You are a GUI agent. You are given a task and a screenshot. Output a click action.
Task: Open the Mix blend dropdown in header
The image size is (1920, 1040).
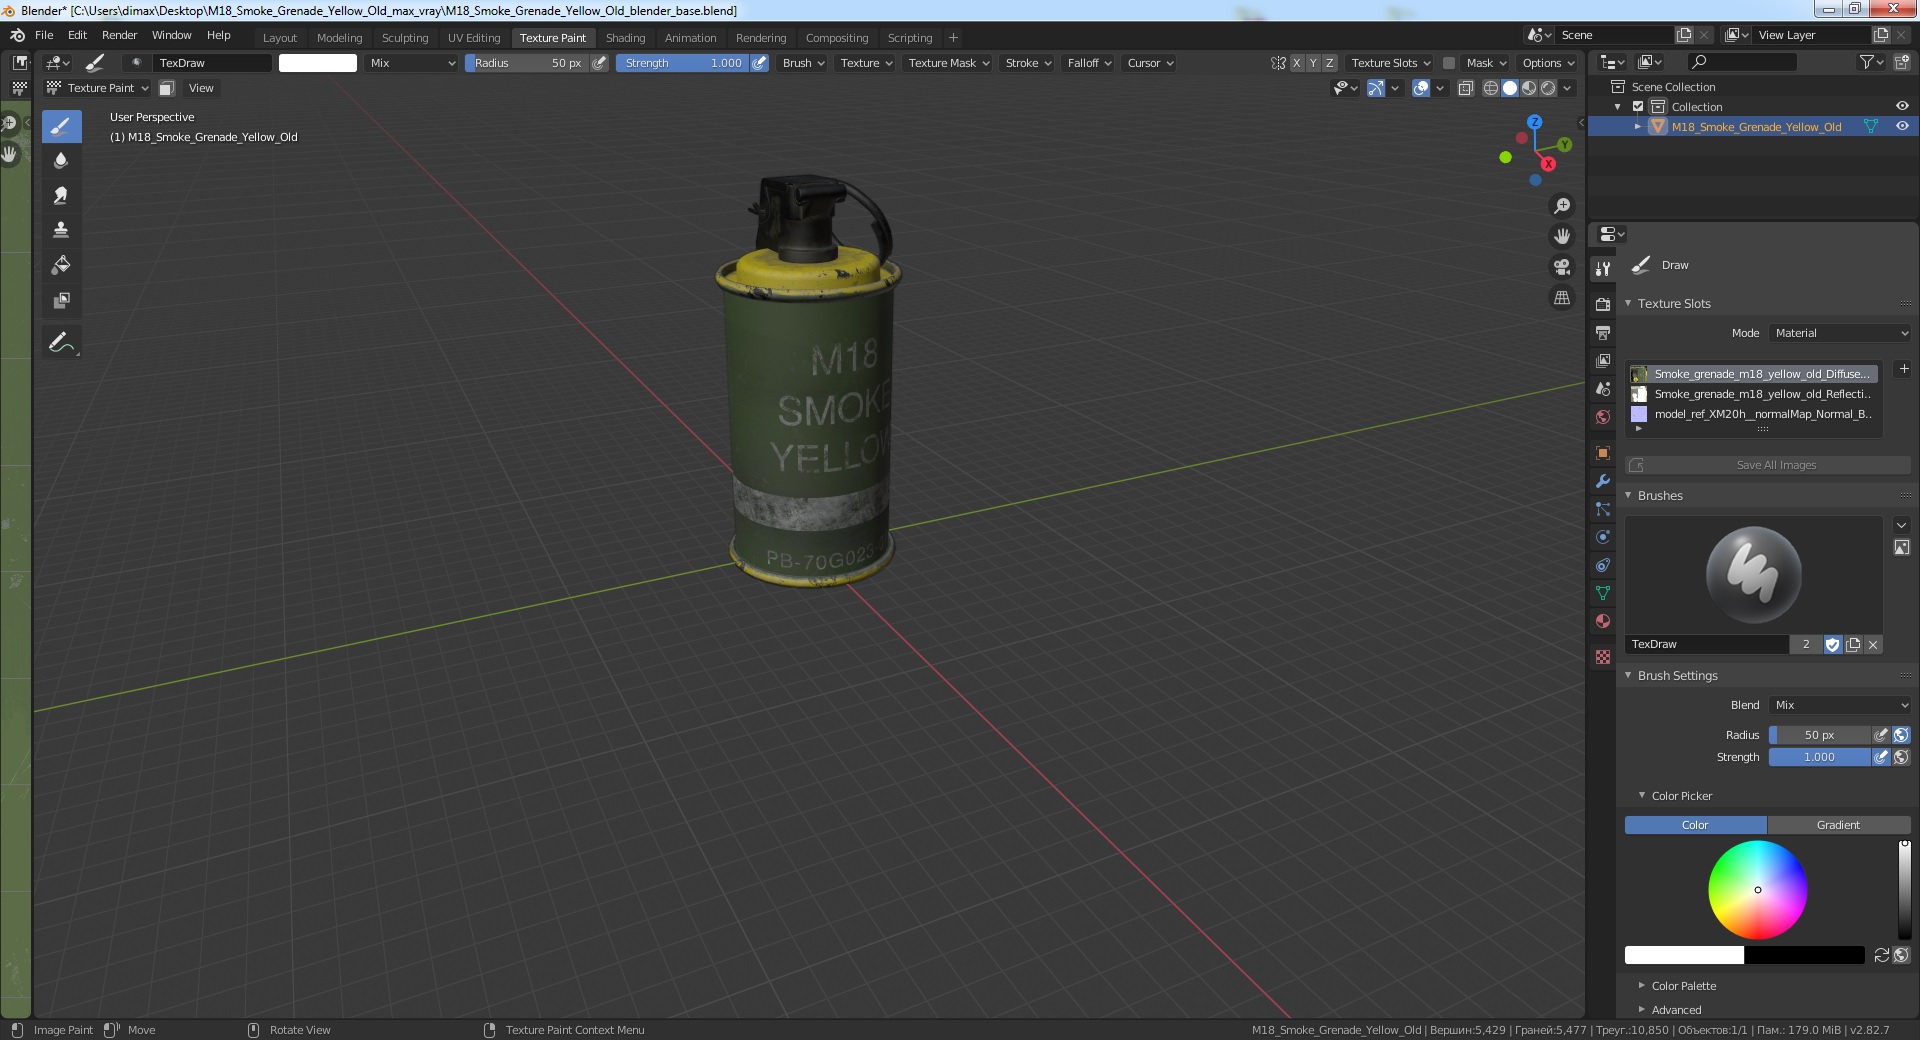click(x=411, y=62)
